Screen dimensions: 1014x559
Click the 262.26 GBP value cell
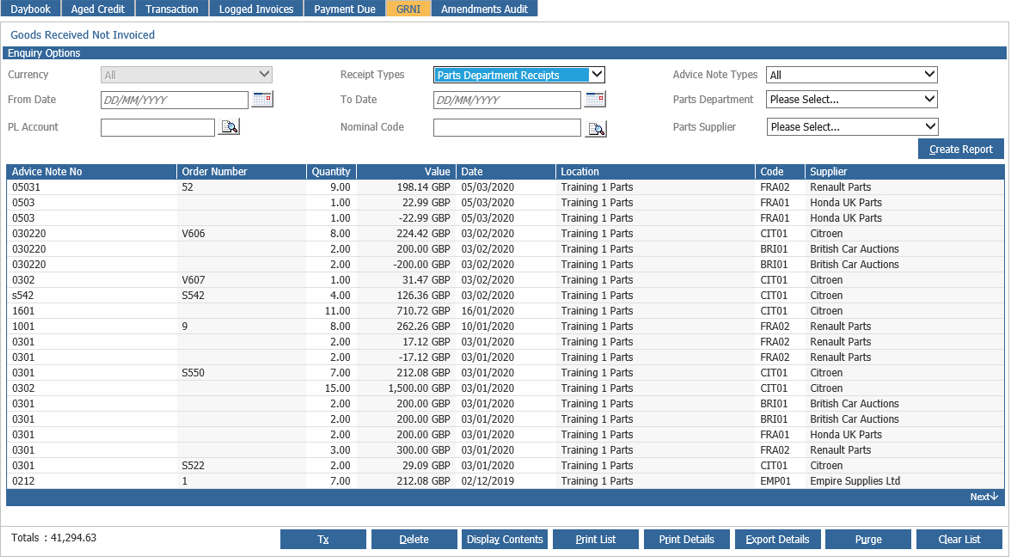(406, 327)
